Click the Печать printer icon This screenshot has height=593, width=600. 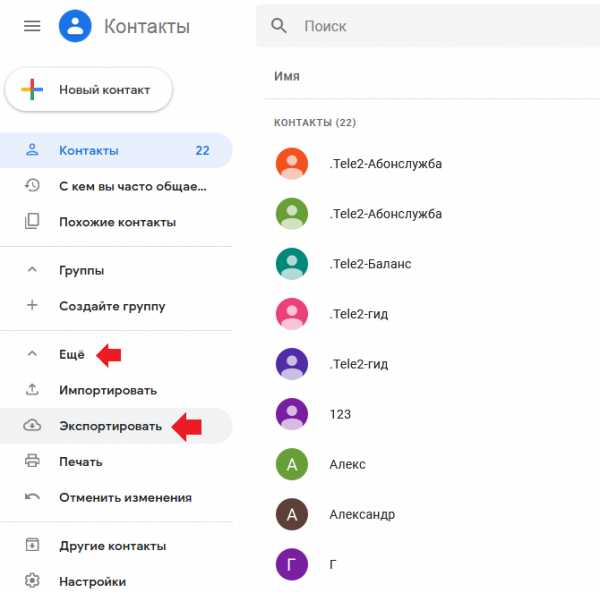[x=32, y=461]
